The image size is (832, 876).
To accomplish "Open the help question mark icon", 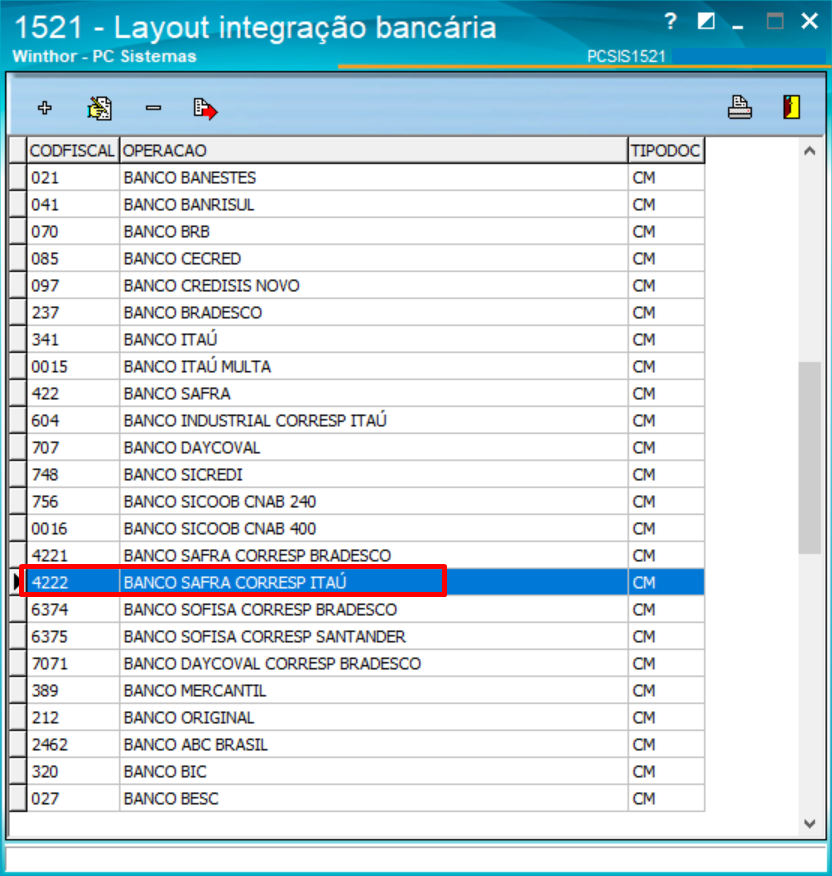I will (x=671, y=22).
